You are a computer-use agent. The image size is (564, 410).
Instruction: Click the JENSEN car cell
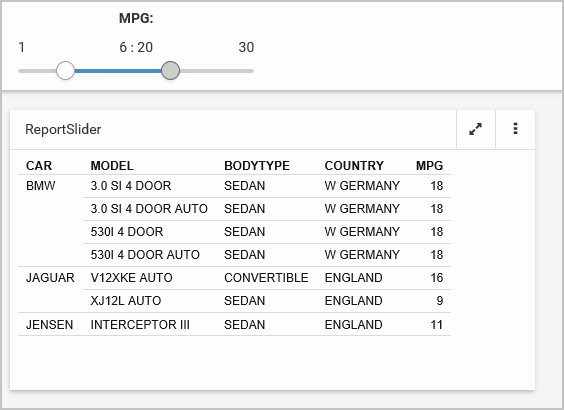(x=50, y=325)
